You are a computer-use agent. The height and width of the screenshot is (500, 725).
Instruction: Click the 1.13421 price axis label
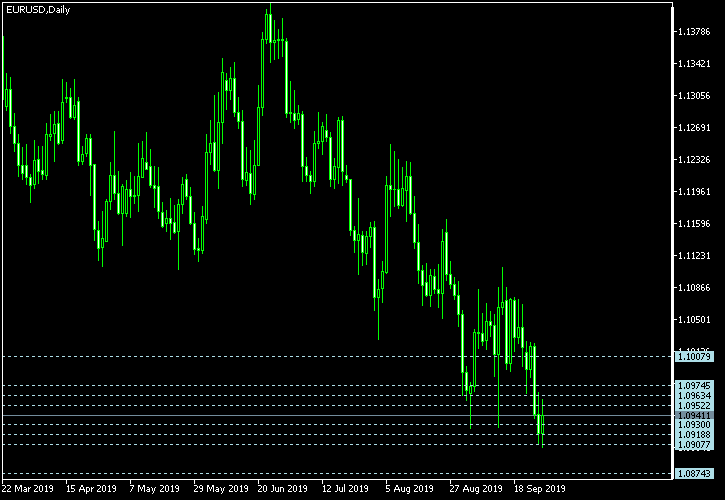pyautogui.click(x=694, y=63)
